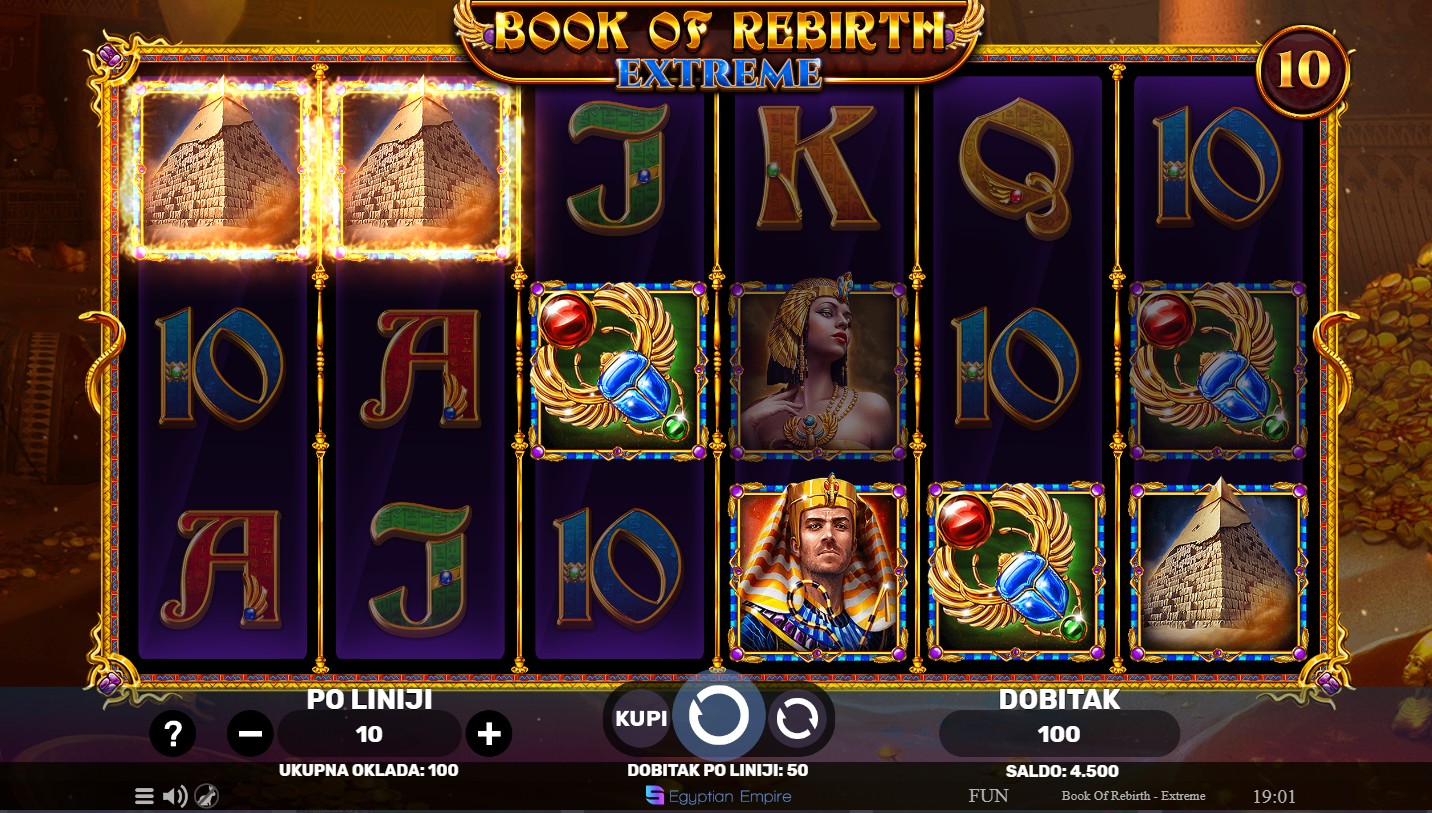The height and width of the screenshot is (813, 1432).
Task: Click the glowing pyramid symbol on first reel
Action: tap(222, 170)
